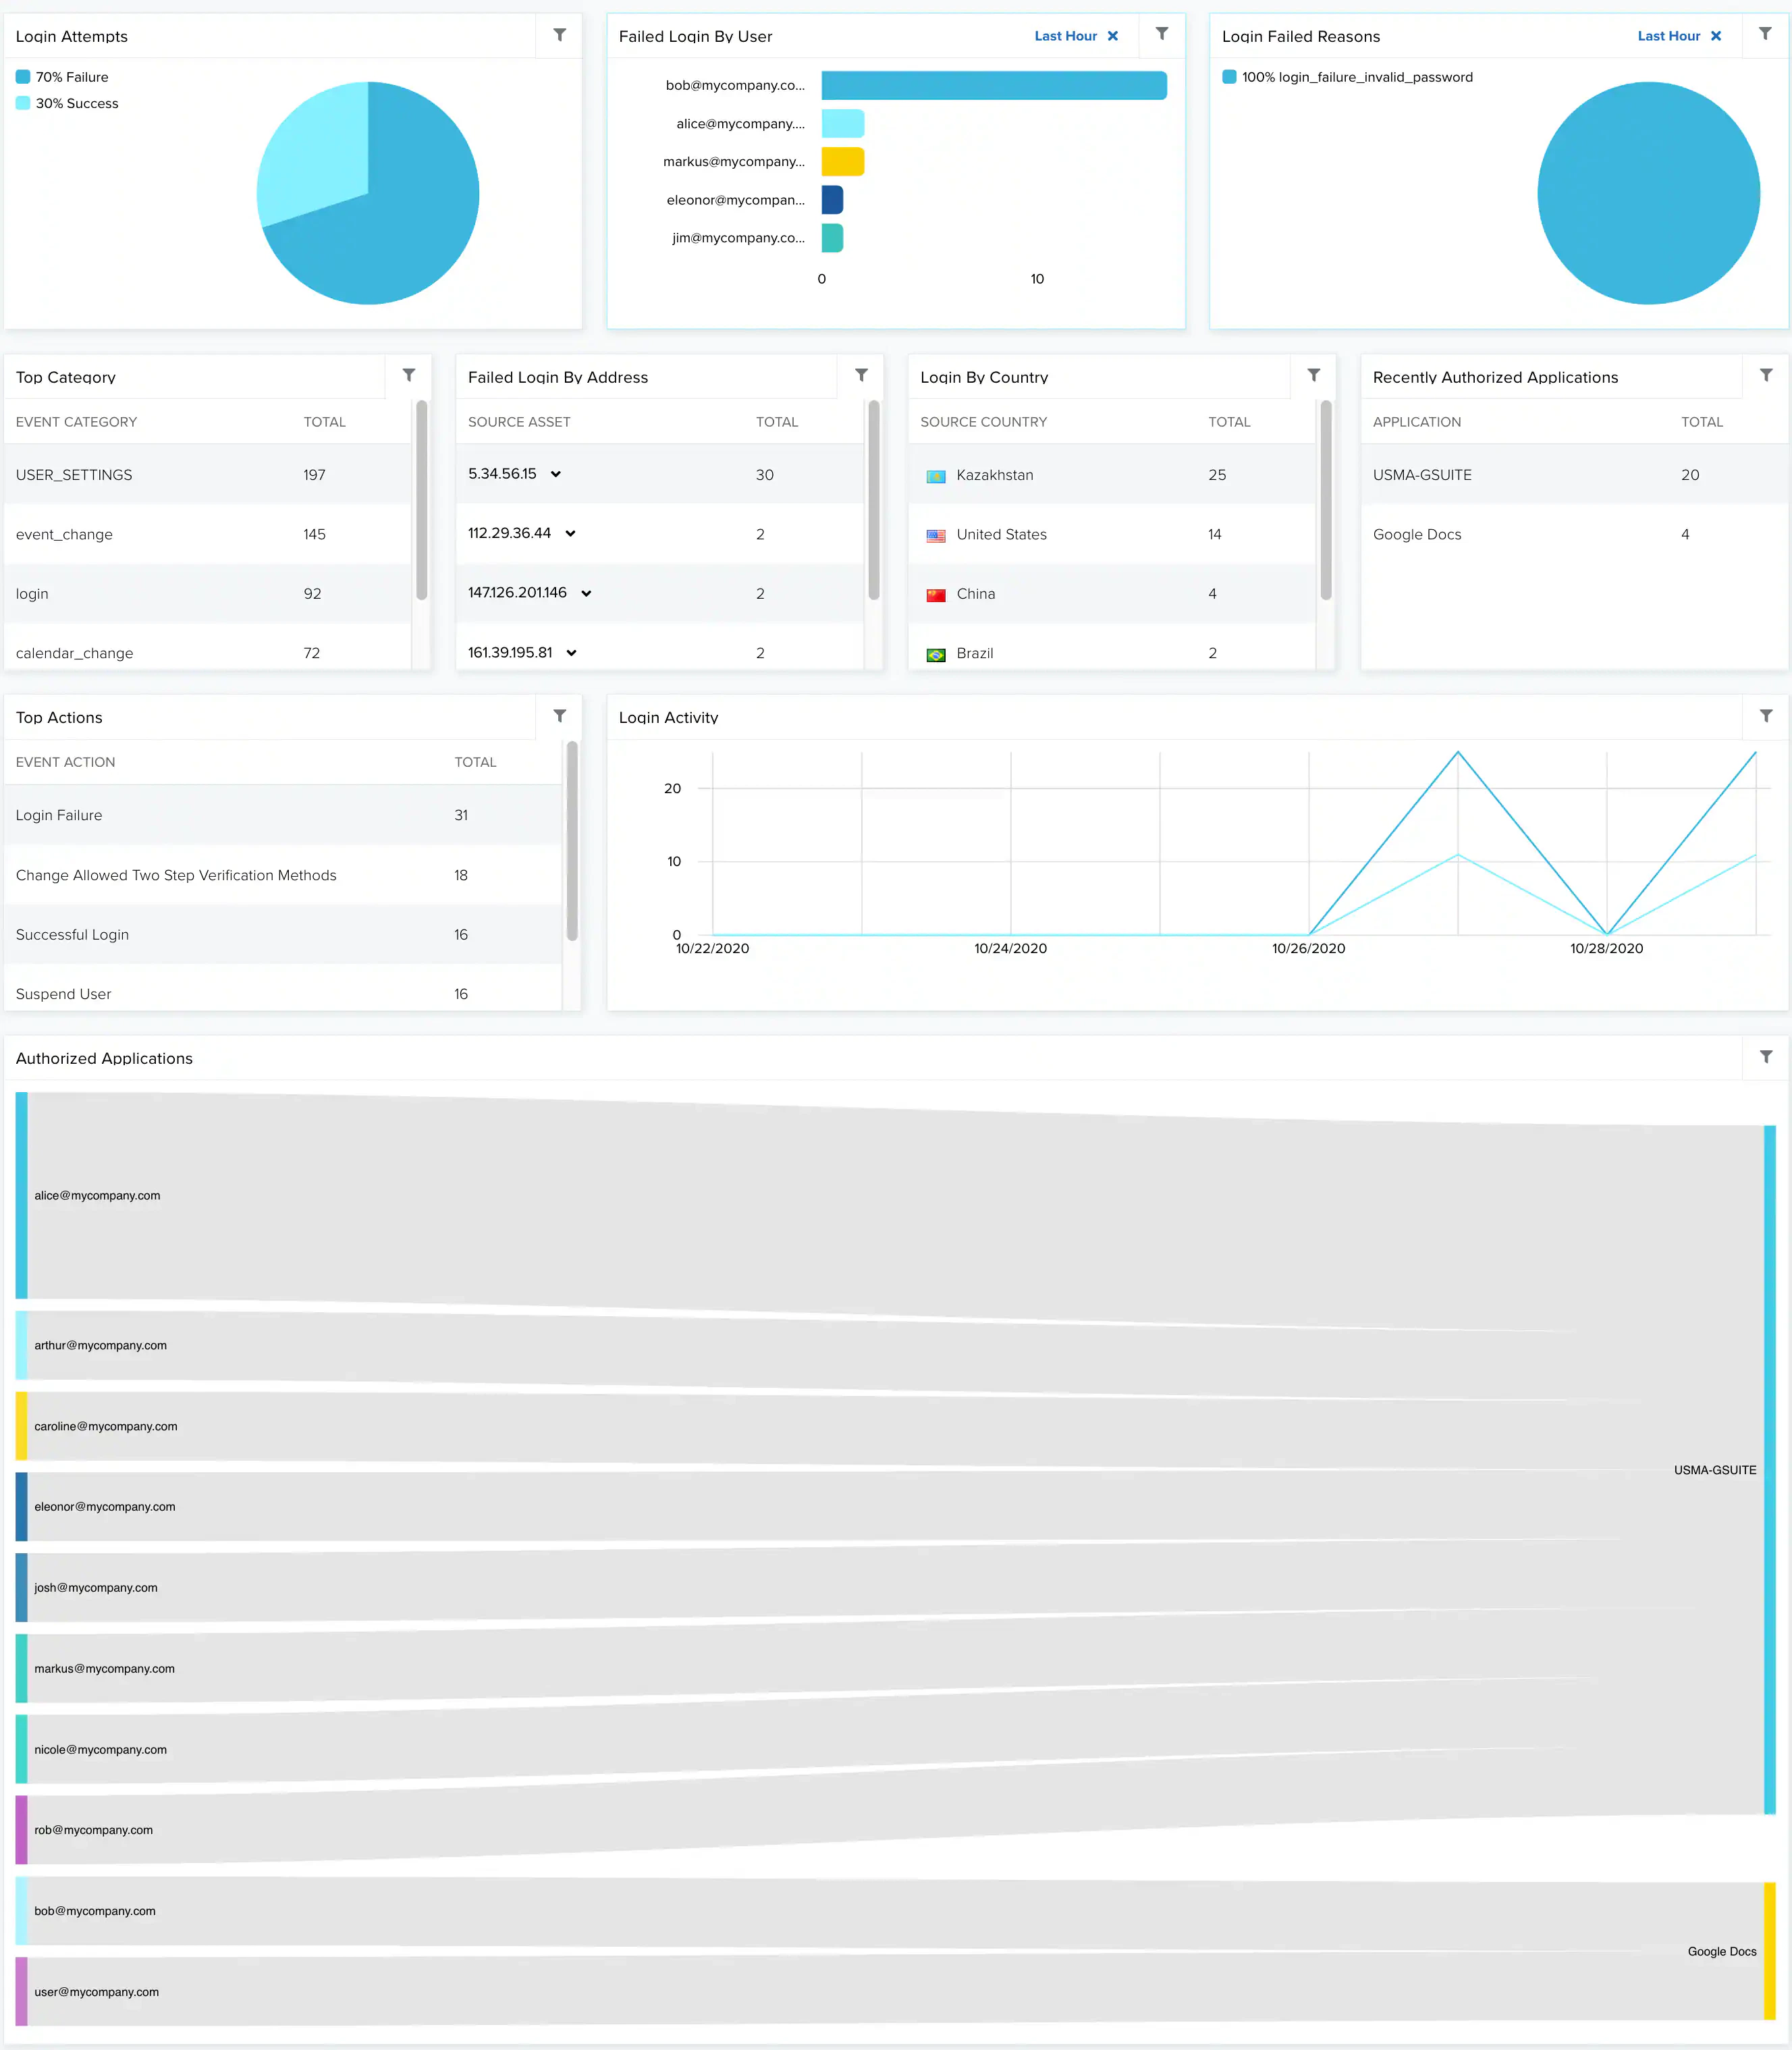Clear Last Hour filter on Login Failed Reasons
This screenshot has width=1792, height=2050.
pos(1716,36)
